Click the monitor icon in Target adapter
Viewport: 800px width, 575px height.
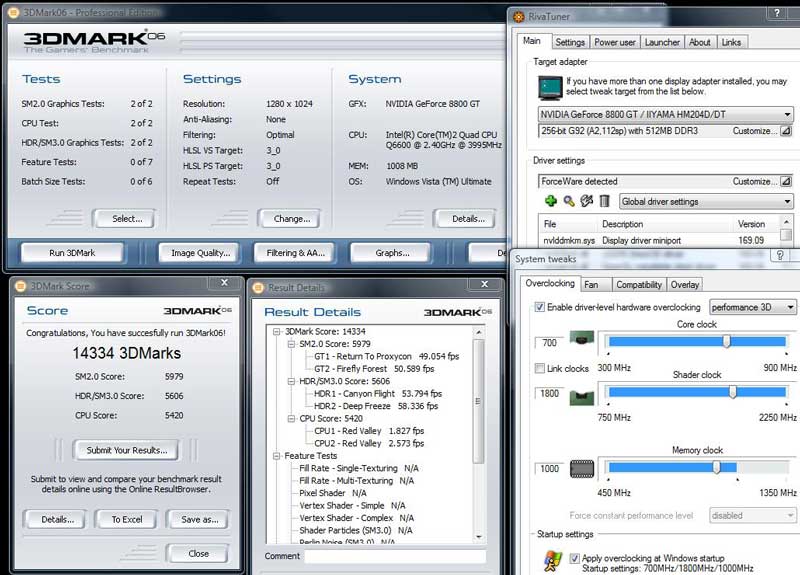click(550, 87)
